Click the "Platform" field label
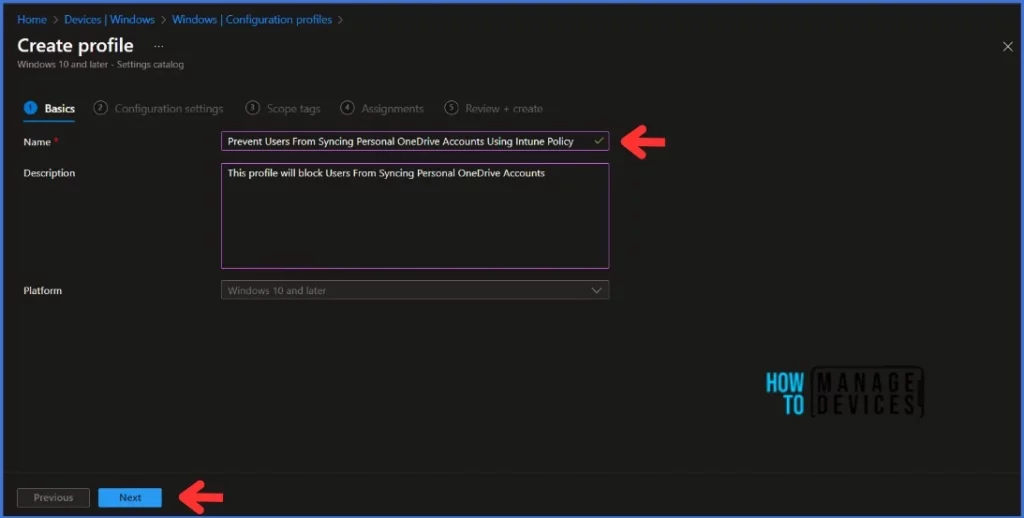The image size is (1024, 518). coord(42,291)
